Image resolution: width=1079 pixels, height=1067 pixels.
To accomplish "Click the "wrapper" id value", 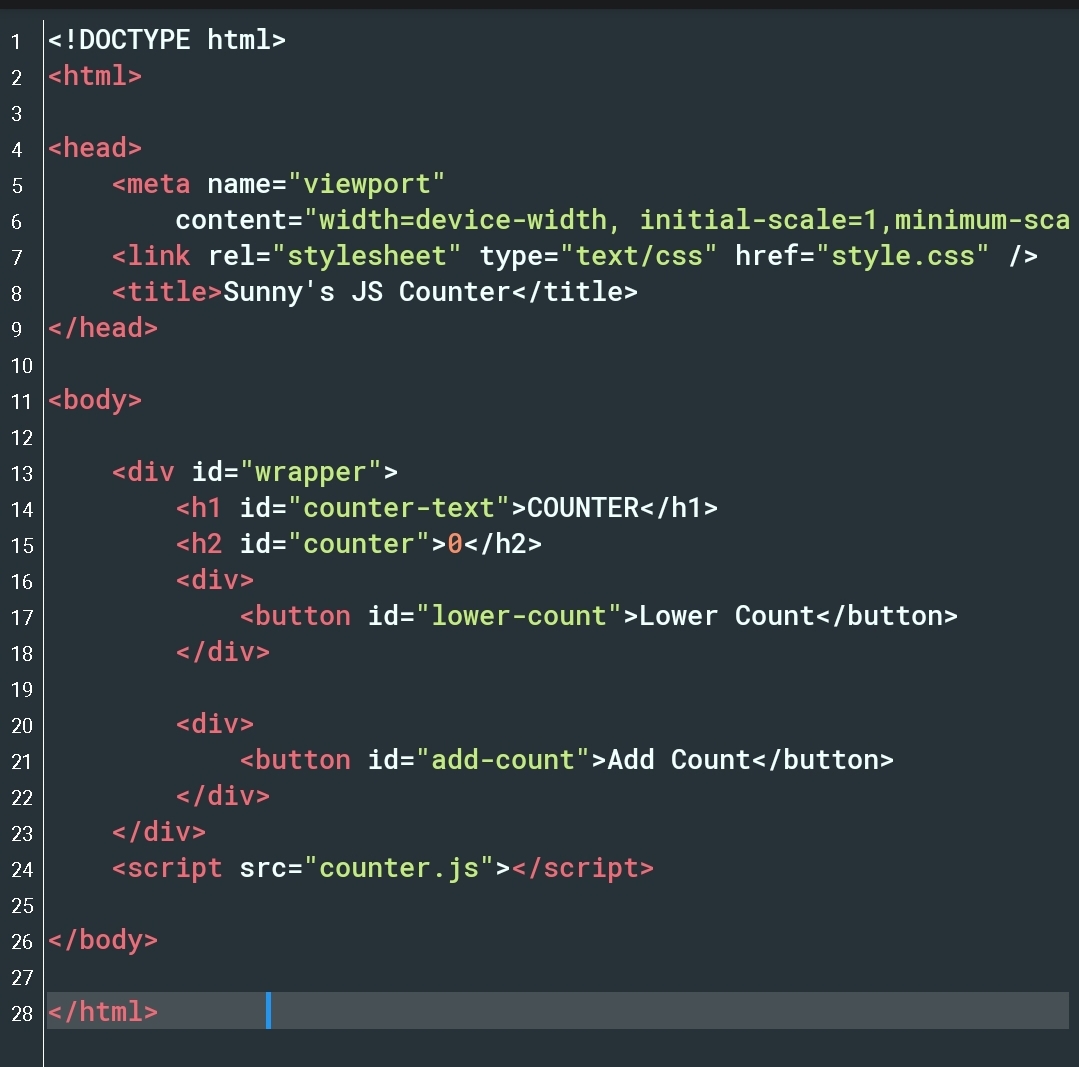I will [310, 472].
